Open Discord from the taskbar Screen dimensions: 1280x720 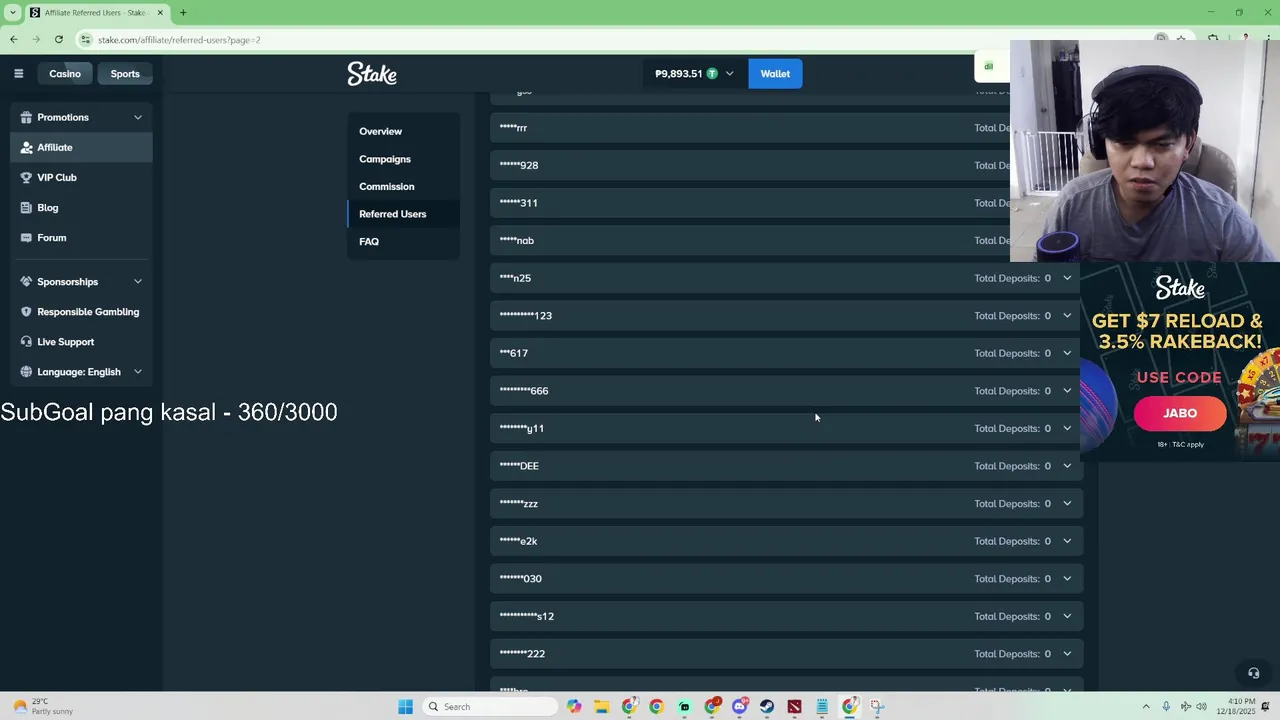(739, 706)
